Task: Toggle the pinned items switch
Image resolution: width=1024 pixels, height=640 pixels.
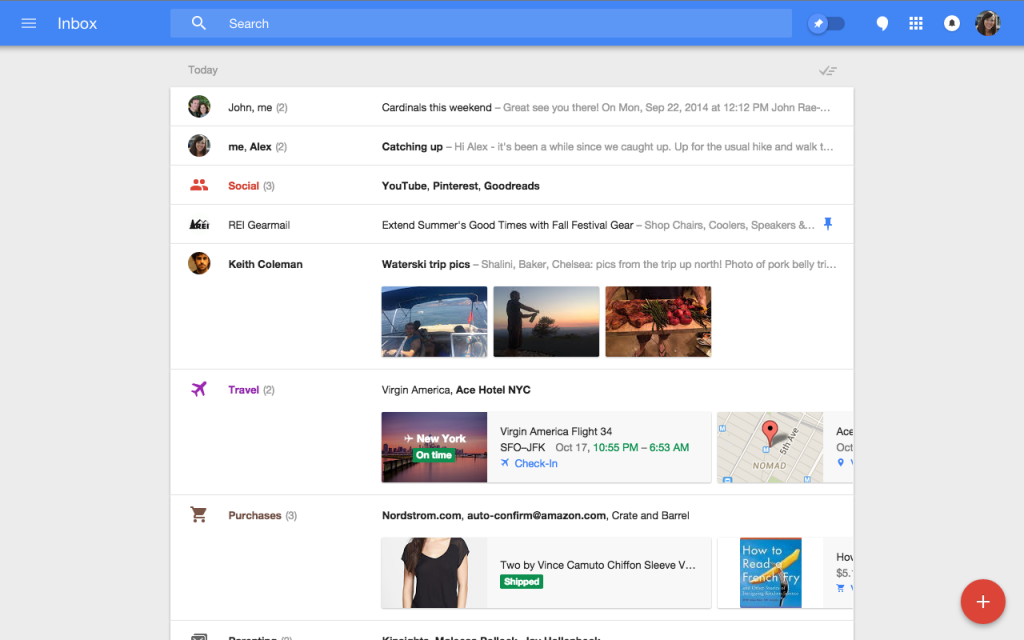Action: (826, 24)
